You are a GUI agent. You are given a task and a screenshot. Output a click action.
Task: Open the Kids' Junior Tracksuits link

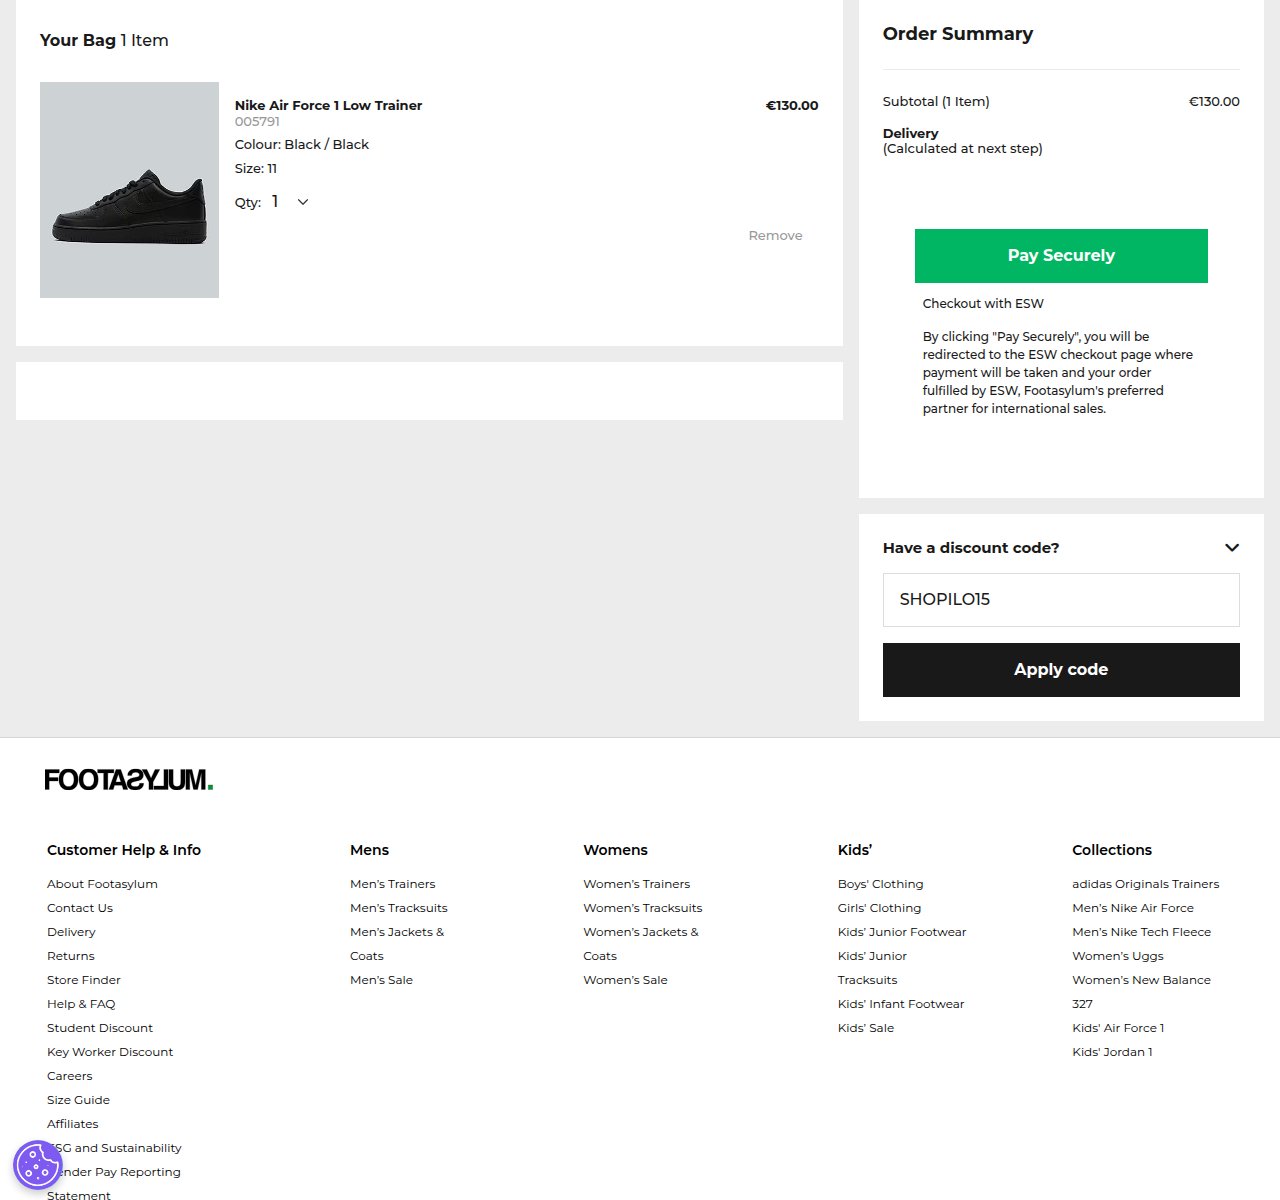click(872, 968)
